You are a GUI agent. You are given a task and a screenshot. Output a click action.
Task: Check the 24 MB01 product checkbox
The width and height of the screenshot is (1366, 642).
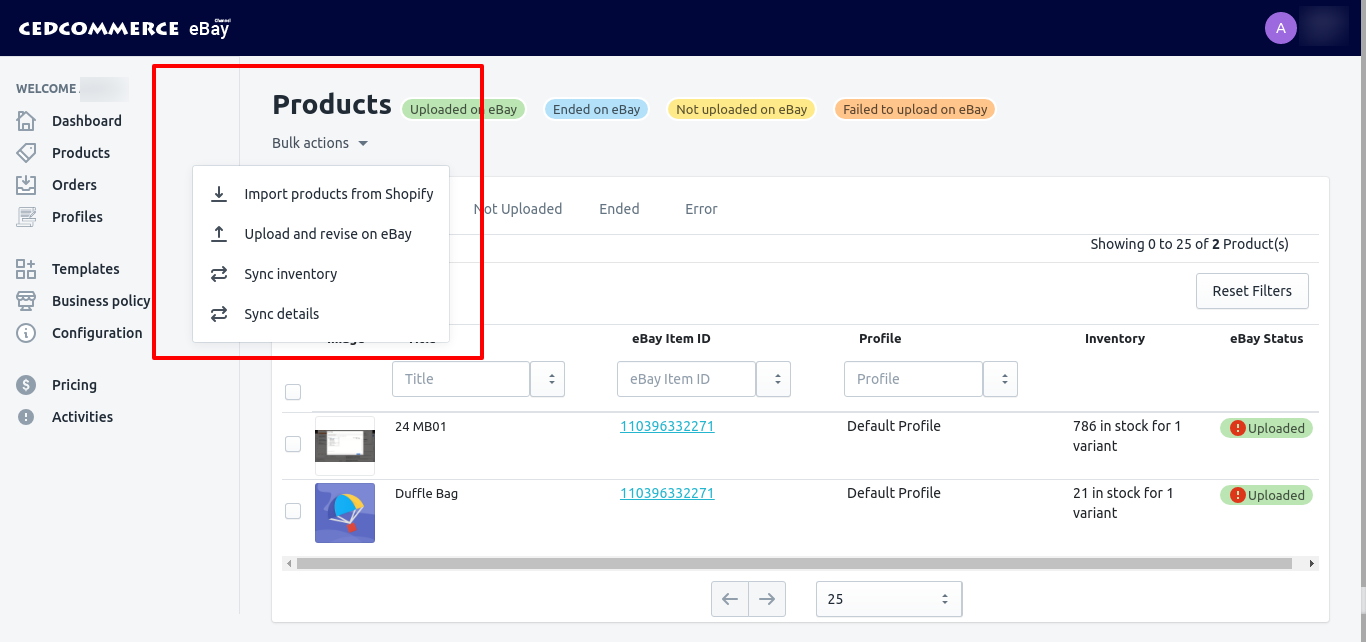click(293, 444)
